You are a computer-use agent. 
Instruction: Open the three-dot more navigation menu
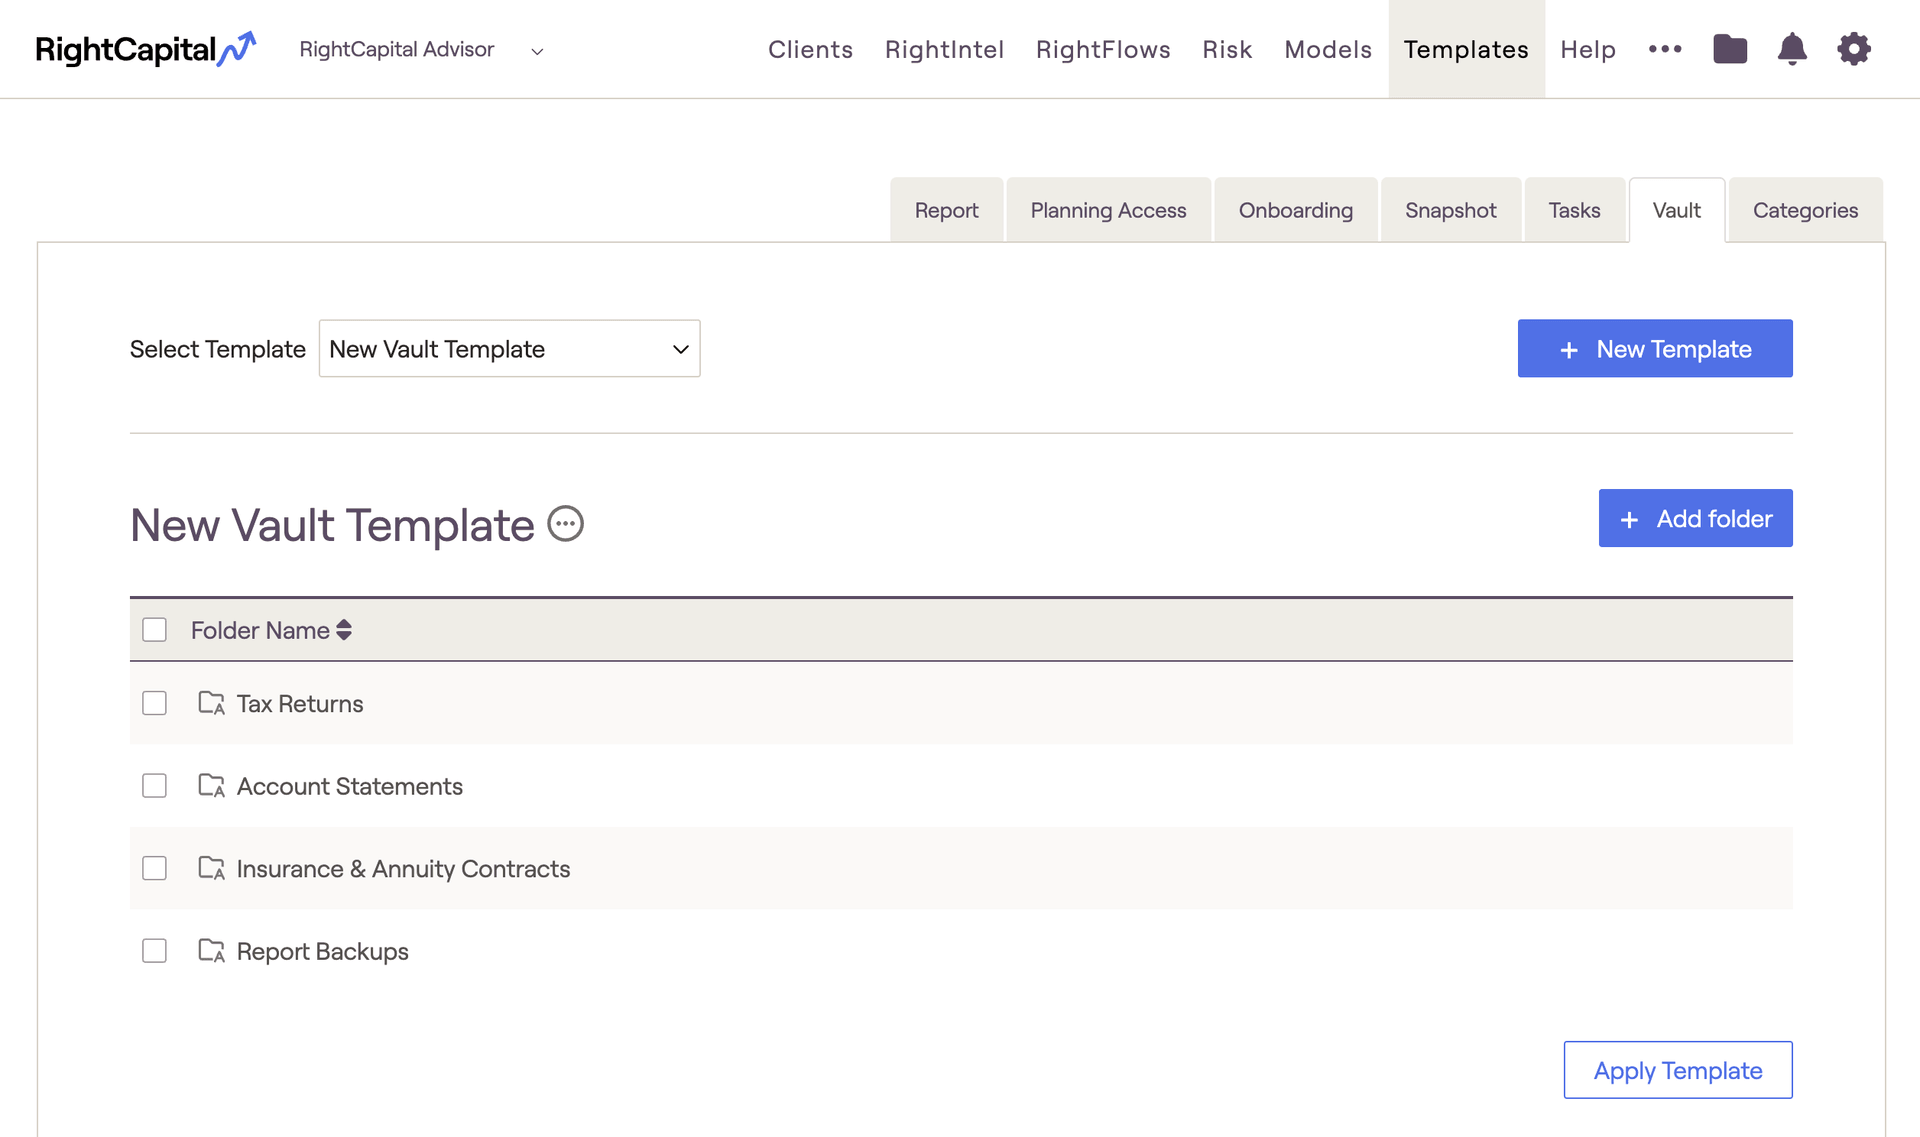tap(1665, 49)
